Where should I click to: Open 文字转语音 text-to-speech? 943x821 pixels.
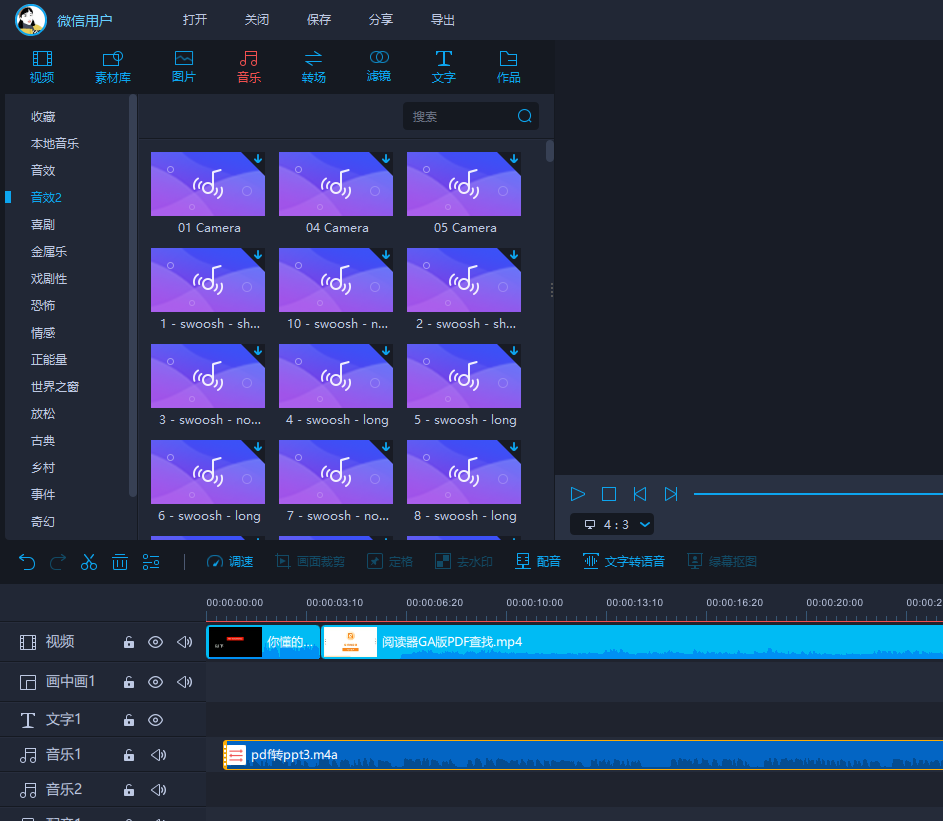[624, 562]
